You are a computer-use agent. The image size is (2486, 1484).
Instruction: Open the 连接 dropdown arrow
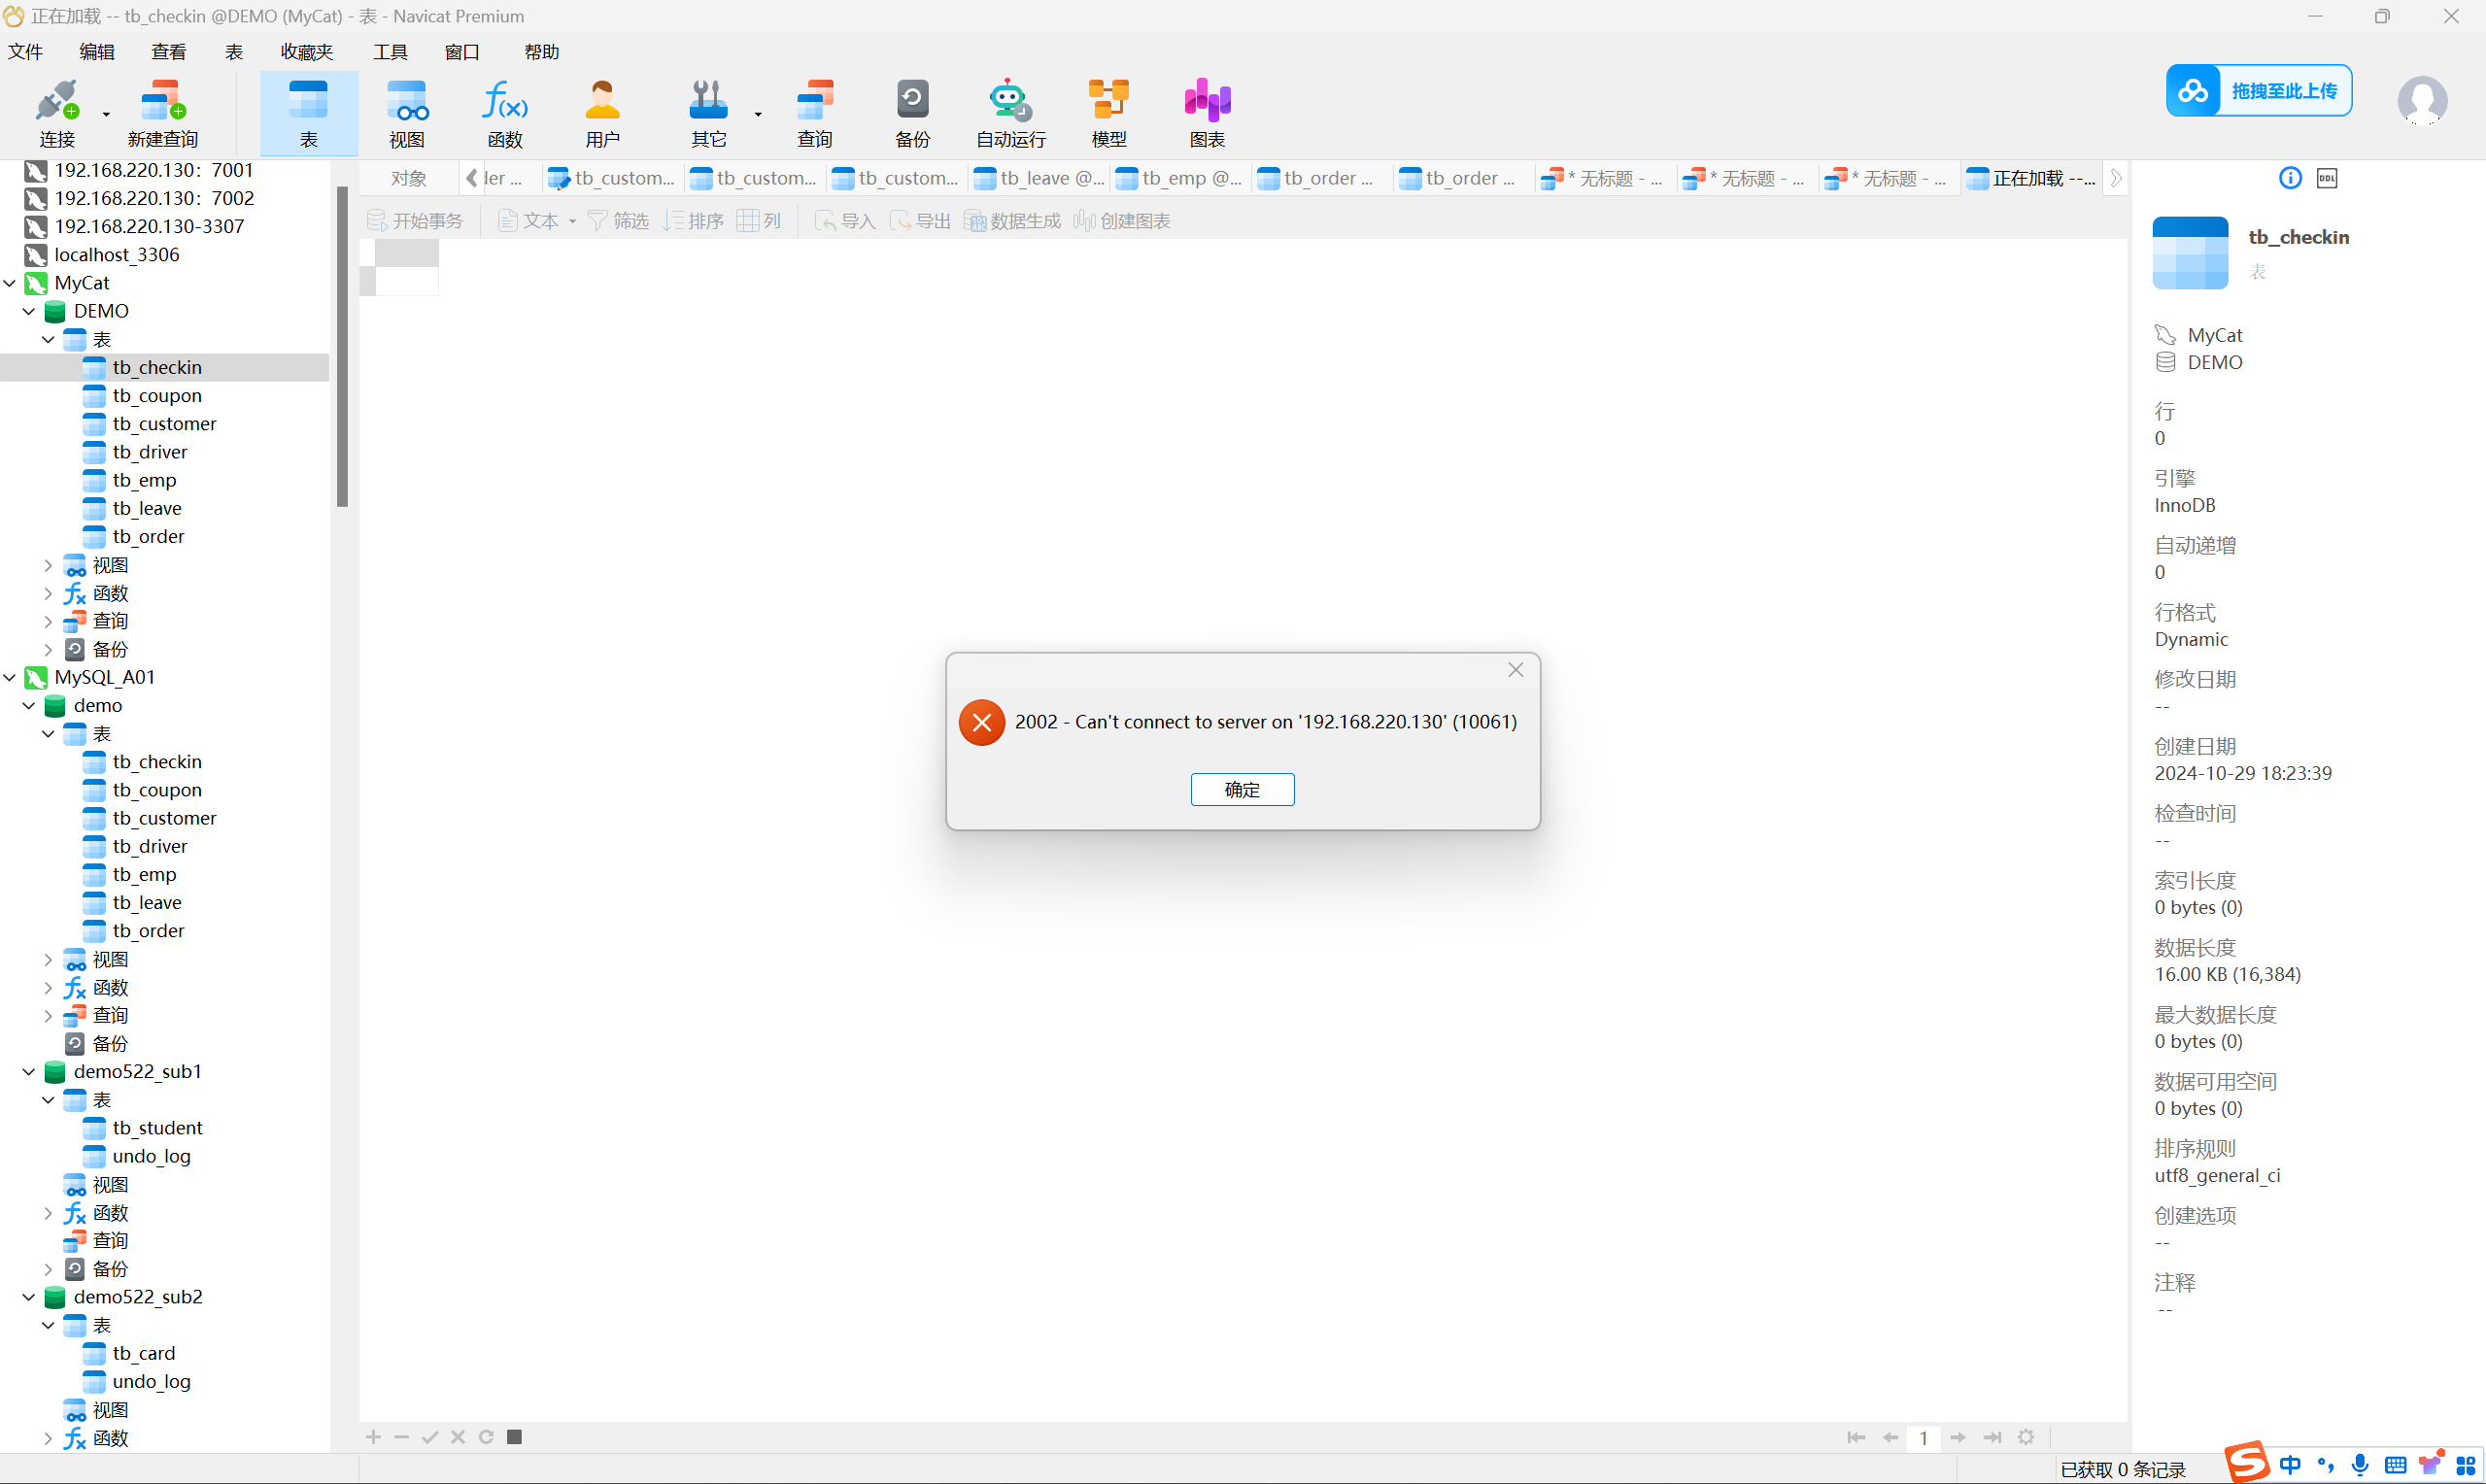(106, 114)
